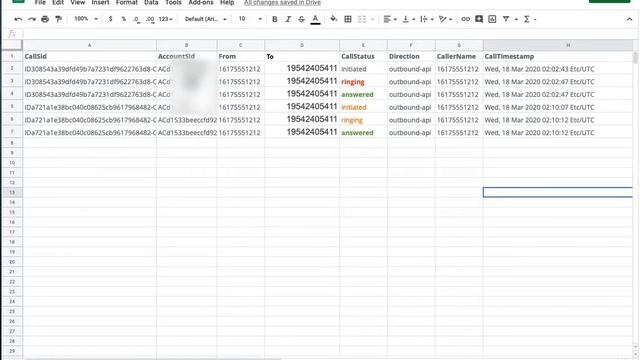Click the Direction header cell

(411, 56)
